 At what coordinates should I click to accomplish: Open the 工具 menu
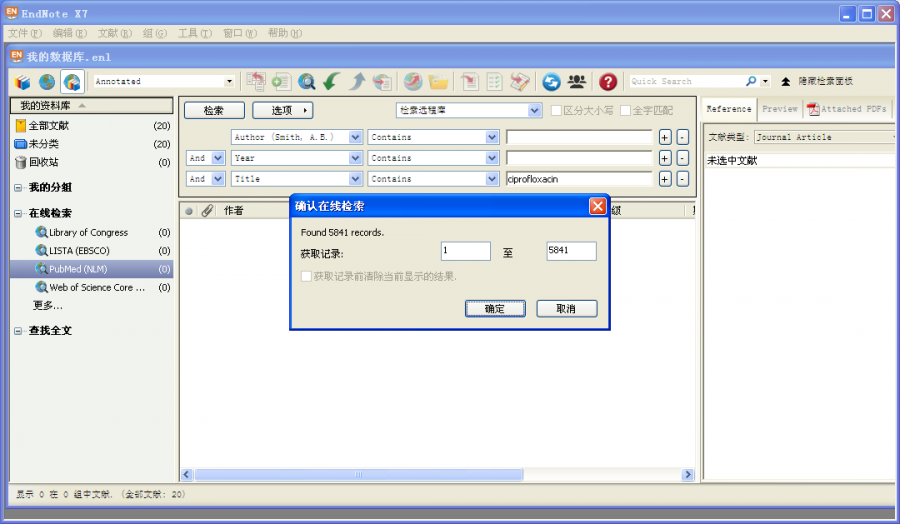point(195,33)
